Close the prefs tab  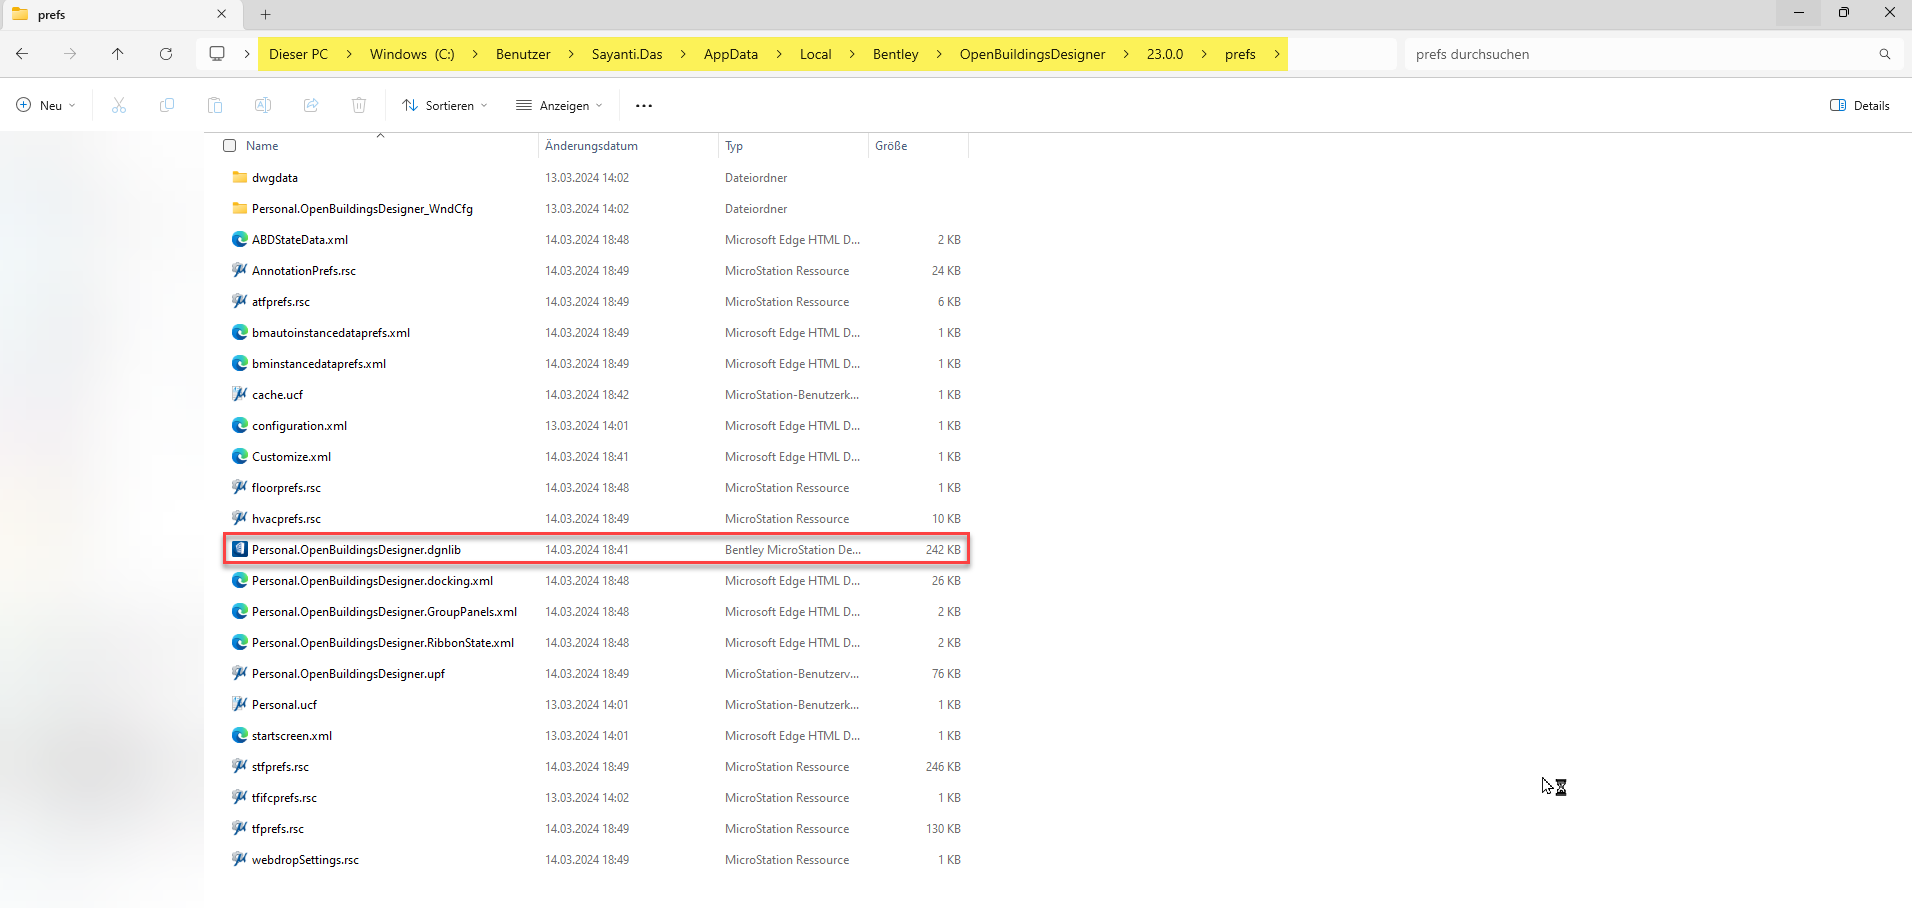point(222,14)
